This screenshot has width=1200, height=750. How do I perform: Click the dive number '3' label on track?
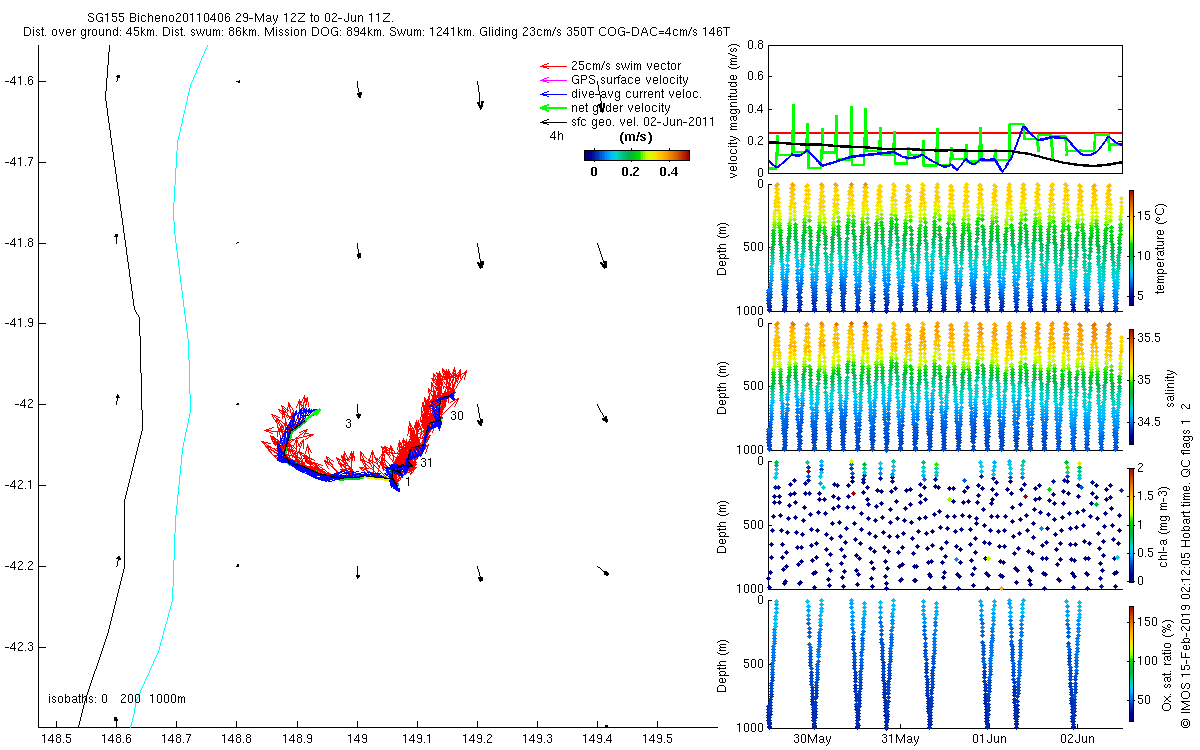click(348, 424)
